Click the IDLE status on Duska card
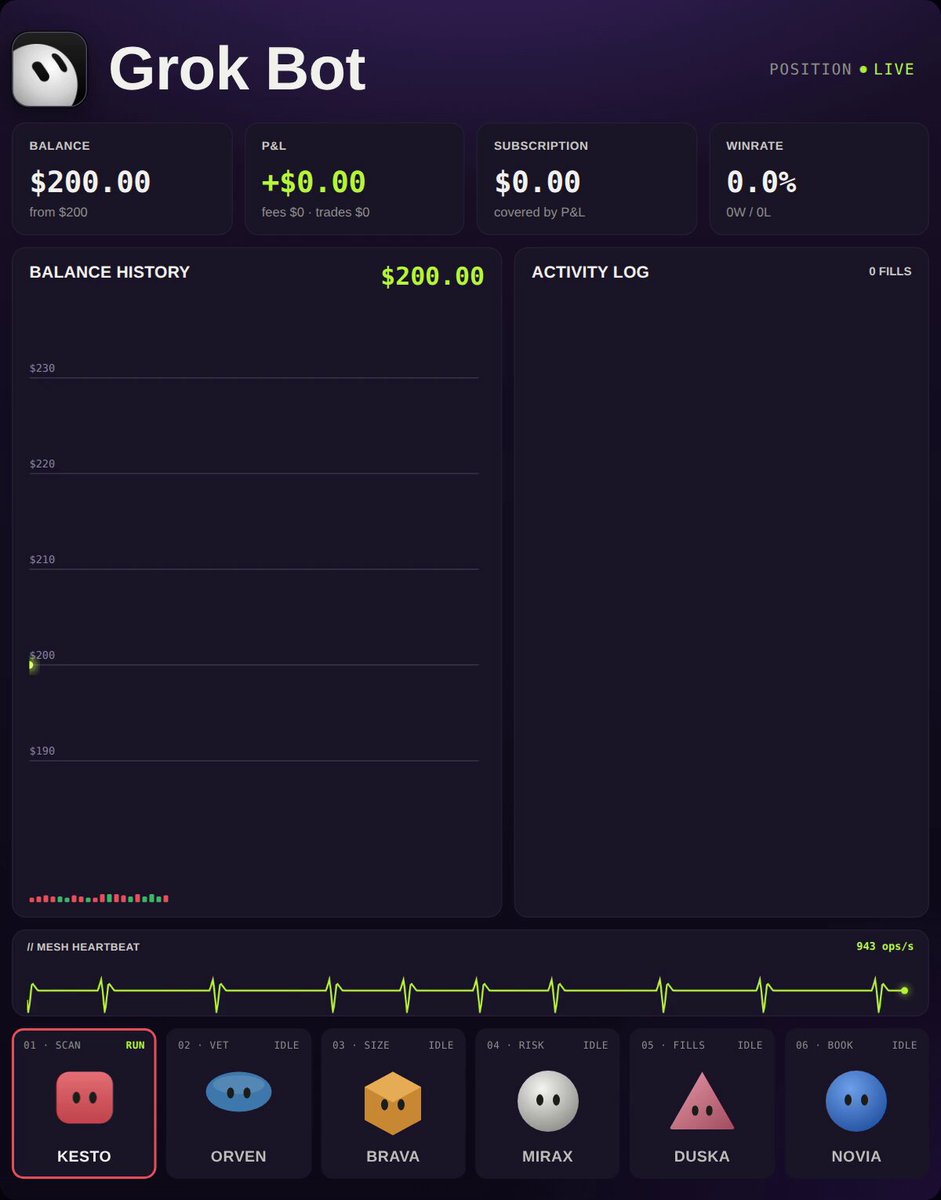The image size is (941, 1200). (750, 1045)
